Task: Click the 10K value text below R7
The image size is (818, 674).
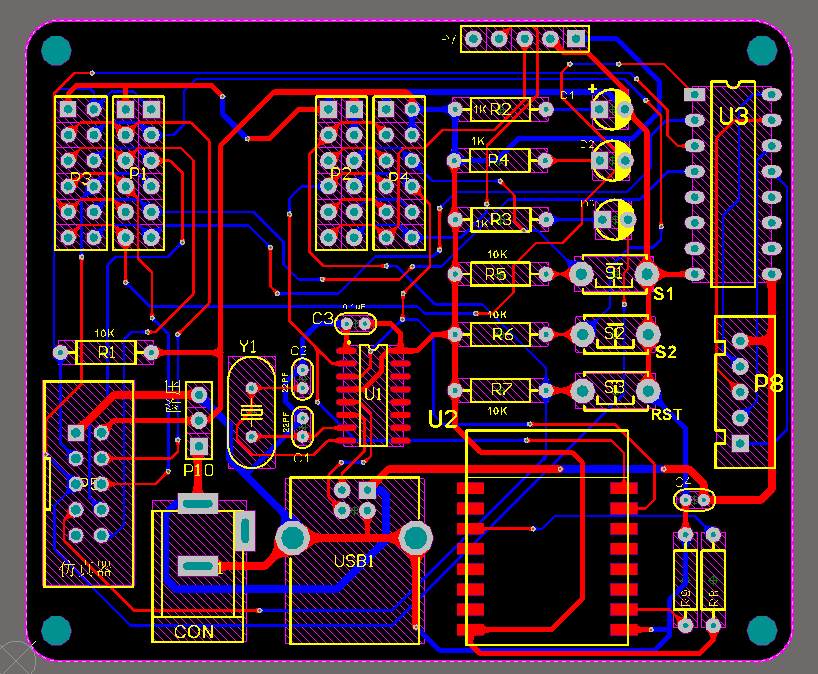Action: click(x=497, y=411)
